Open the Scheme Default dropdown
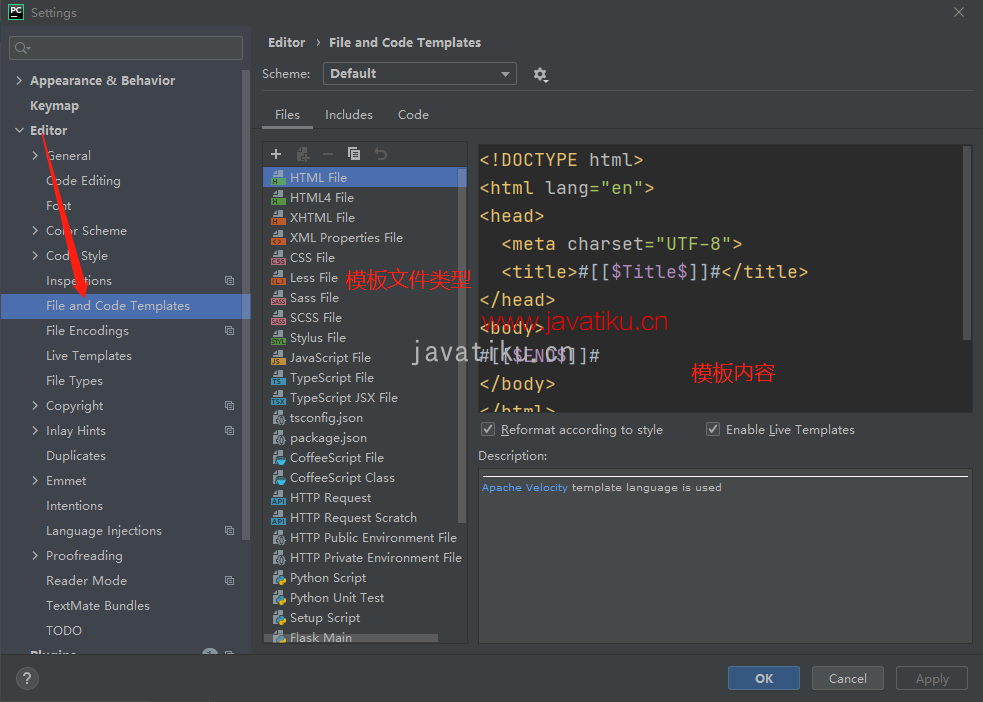Image resolution: width=983 pixels, height=702 pixels. (x=419, y=74)
